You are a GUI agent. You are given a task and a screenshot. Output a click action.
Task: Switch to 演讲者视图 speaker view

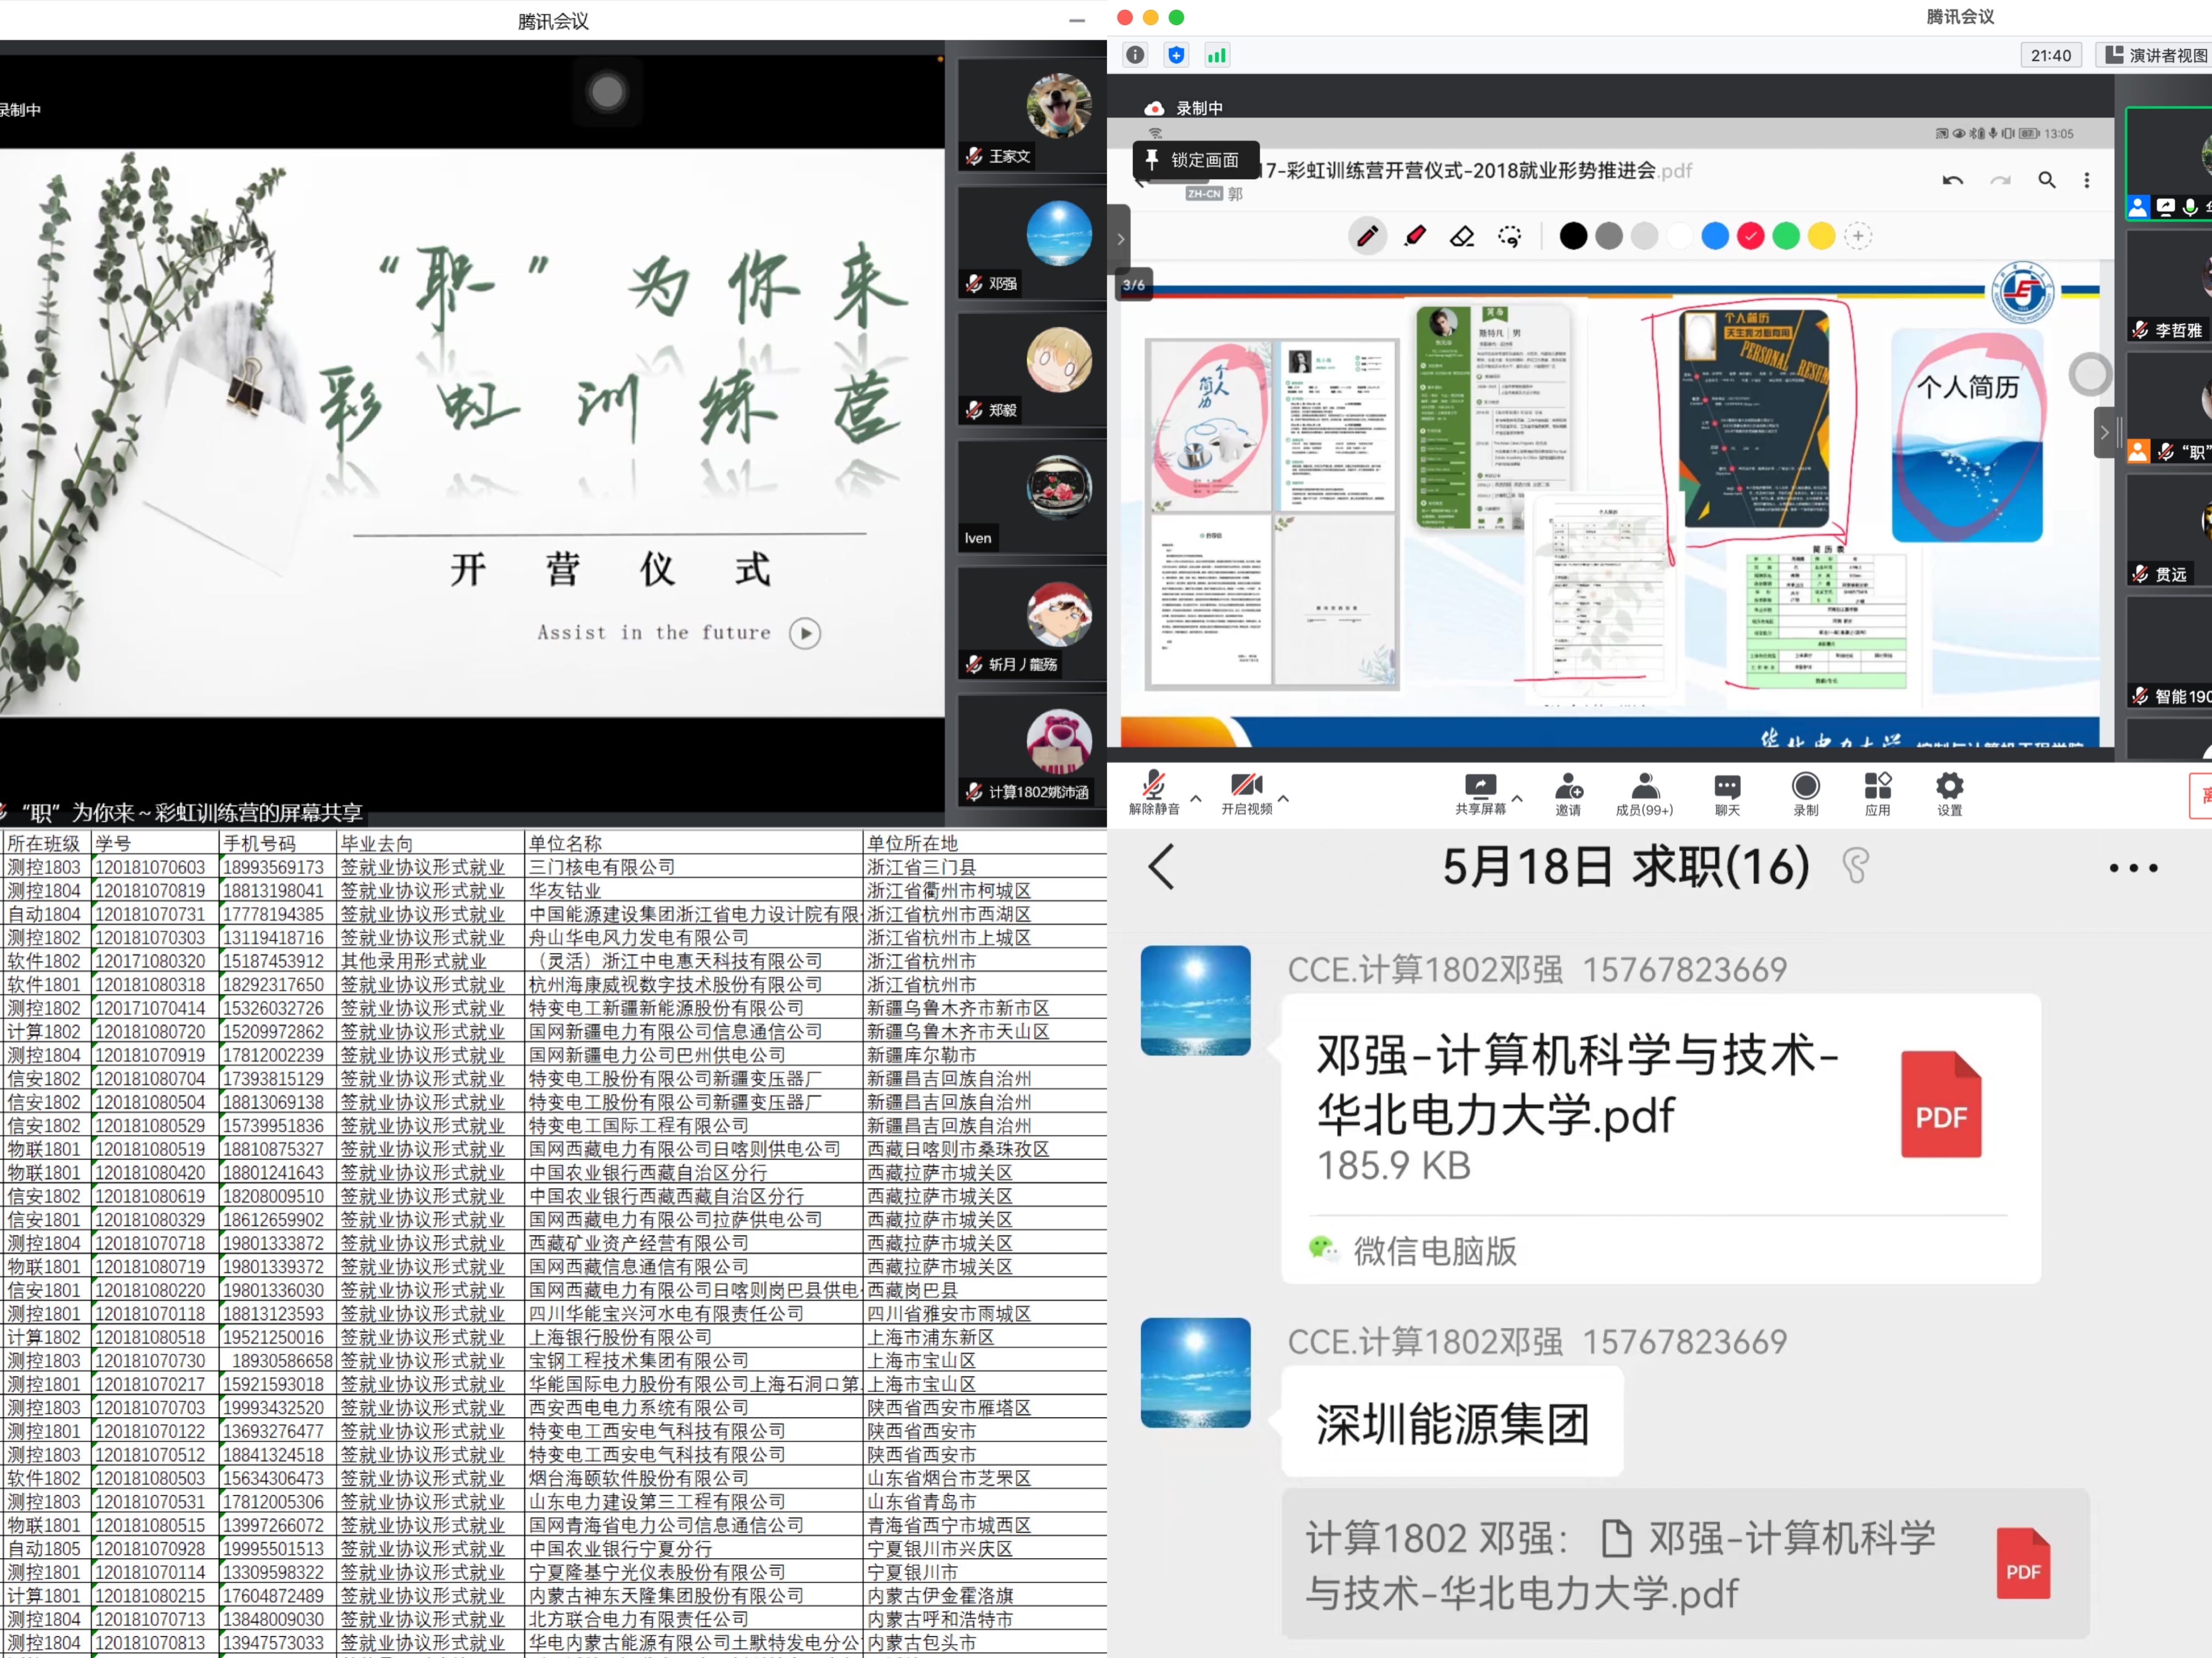pyautogui.click(x=2152, y=55)
